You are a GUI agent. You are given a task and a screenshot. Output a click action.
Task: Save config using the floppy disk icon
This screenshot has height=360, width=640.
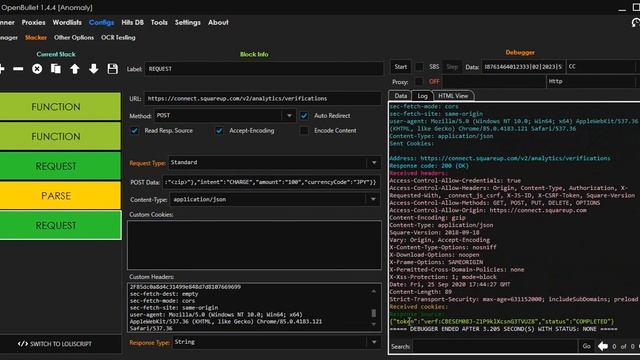[113, 69]
